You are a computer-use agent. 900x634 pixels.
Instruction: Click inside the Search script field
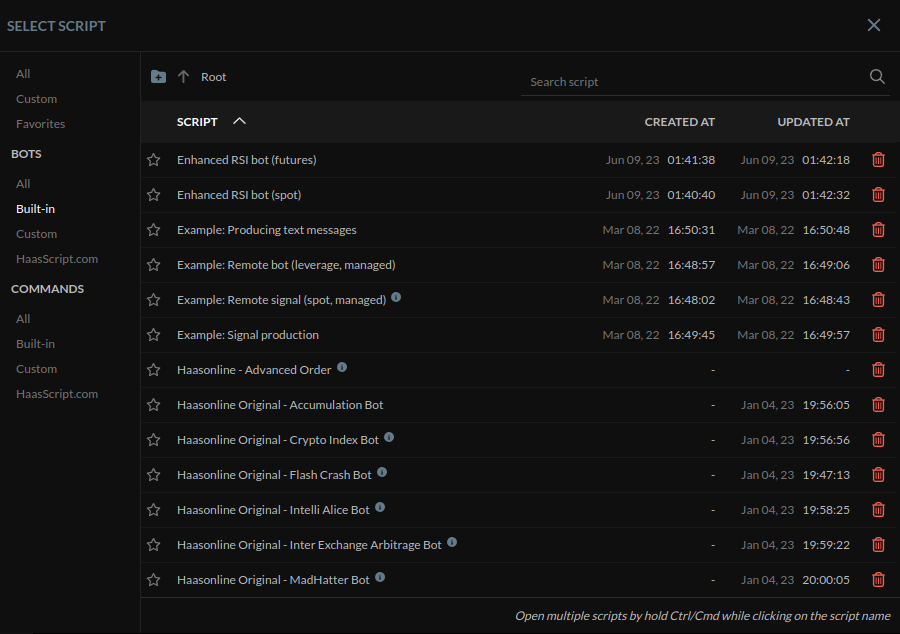click(650, 81)
